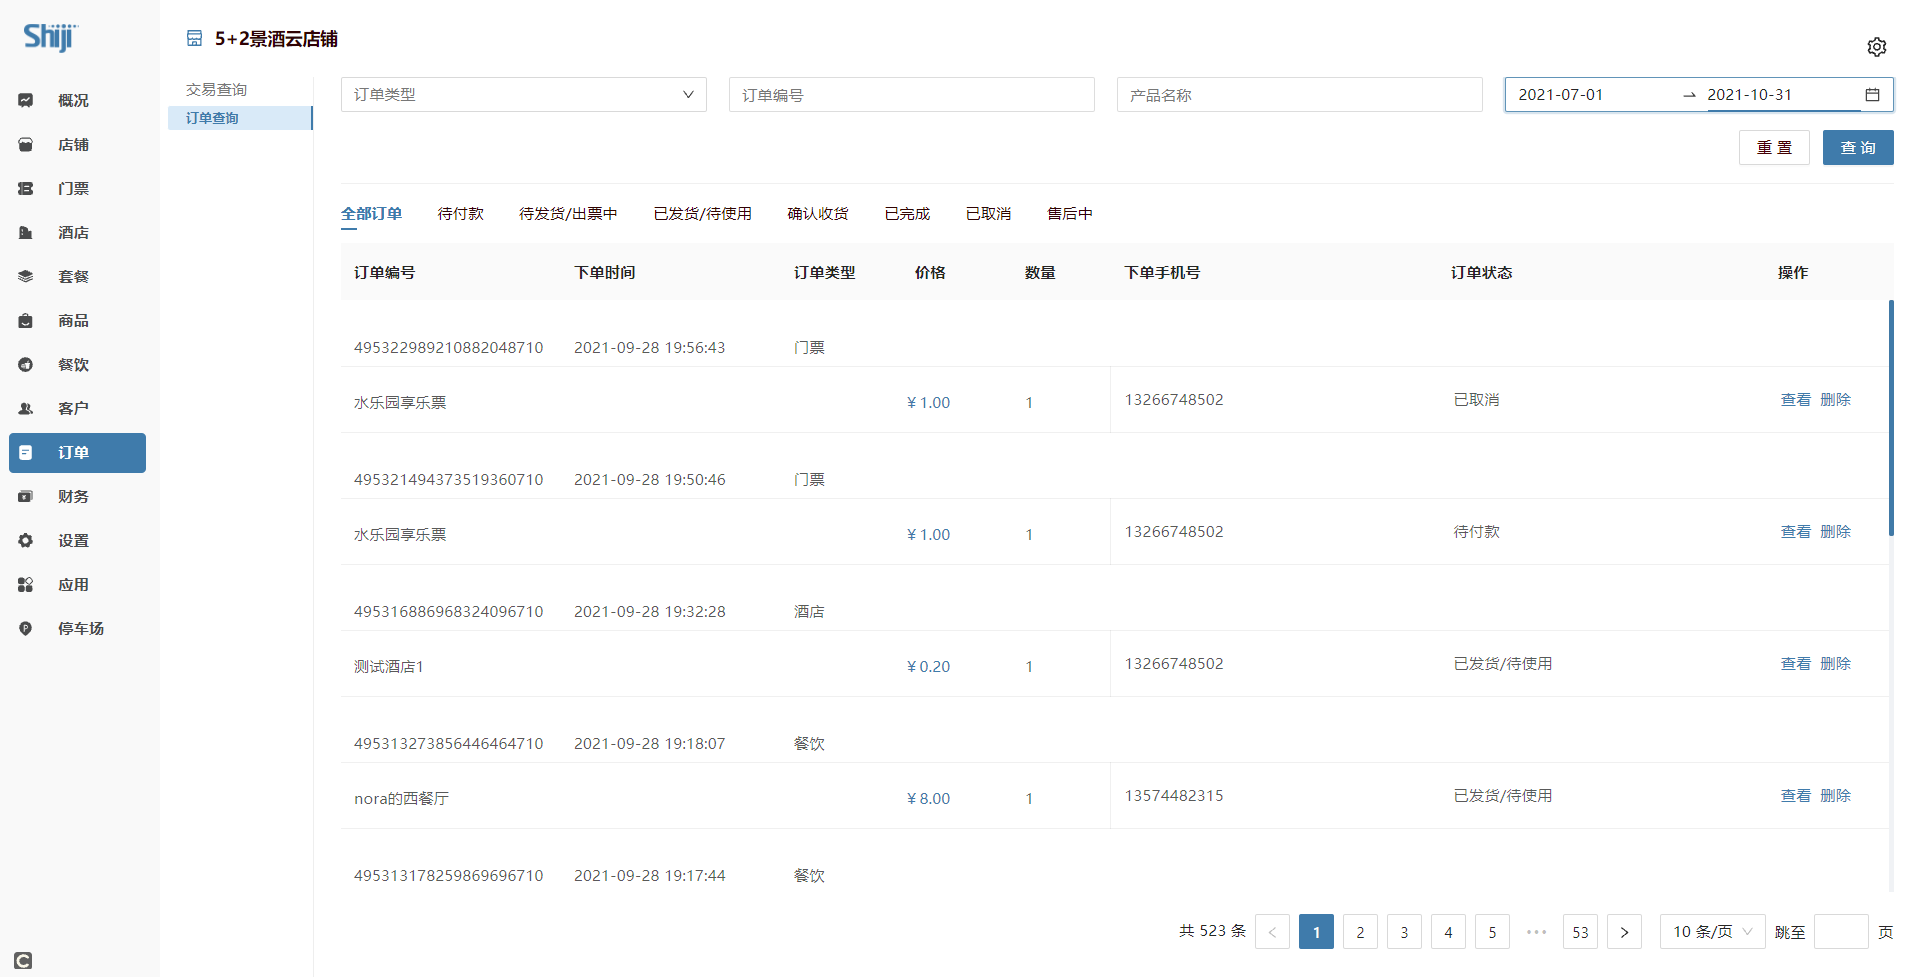The image size is (1920, 977).
Task: Open 交易查询 submenu item
Action: 216,89
